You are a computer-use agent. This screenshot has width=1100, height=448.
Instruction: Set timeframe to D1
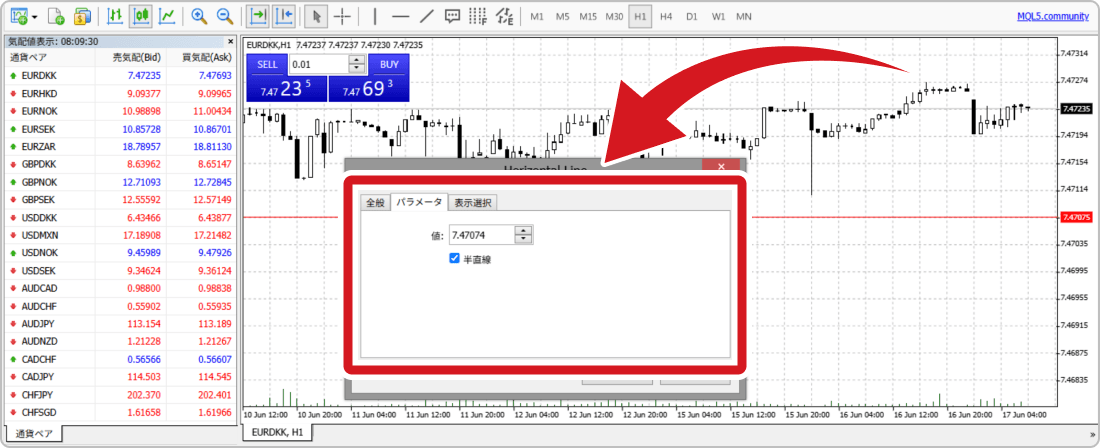pos(692,15)
